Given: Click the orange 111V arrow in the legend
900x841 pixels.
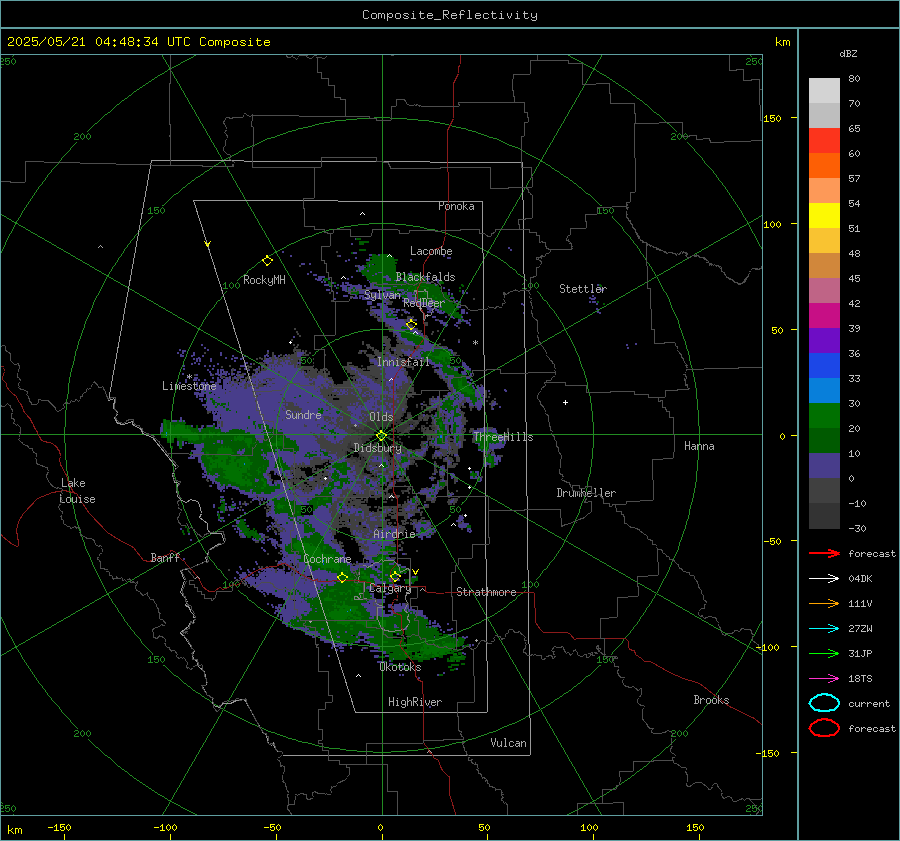Looking at the screenshot, I should pyautogui.click(x=824, y=603).
